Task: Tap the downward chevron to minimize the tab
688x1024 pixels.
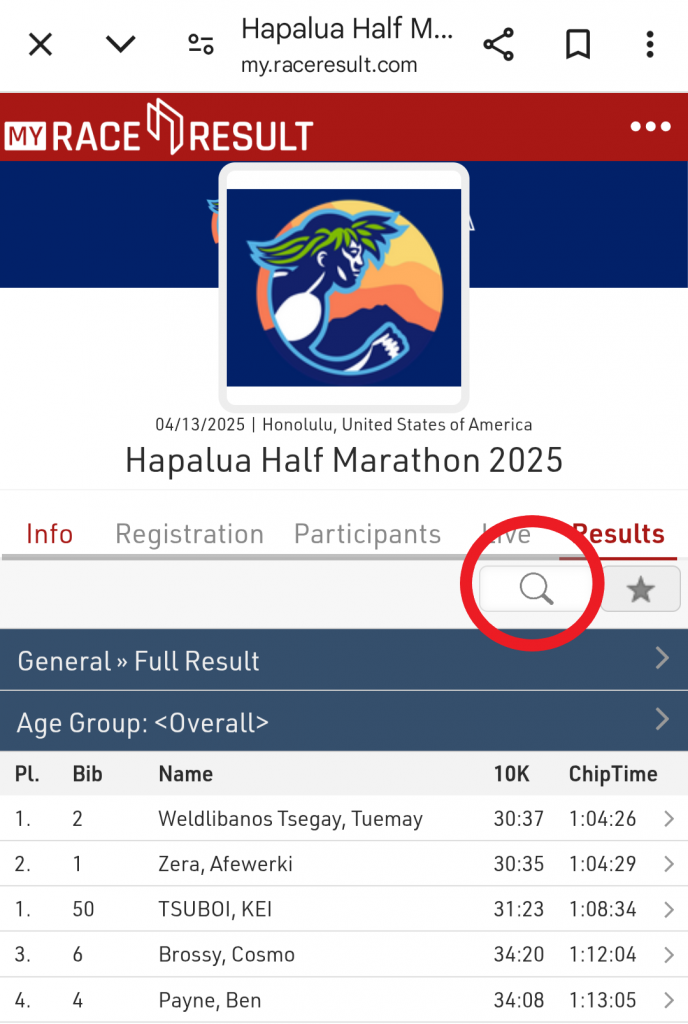Action: pyautogui.click(x=121, y=44)
